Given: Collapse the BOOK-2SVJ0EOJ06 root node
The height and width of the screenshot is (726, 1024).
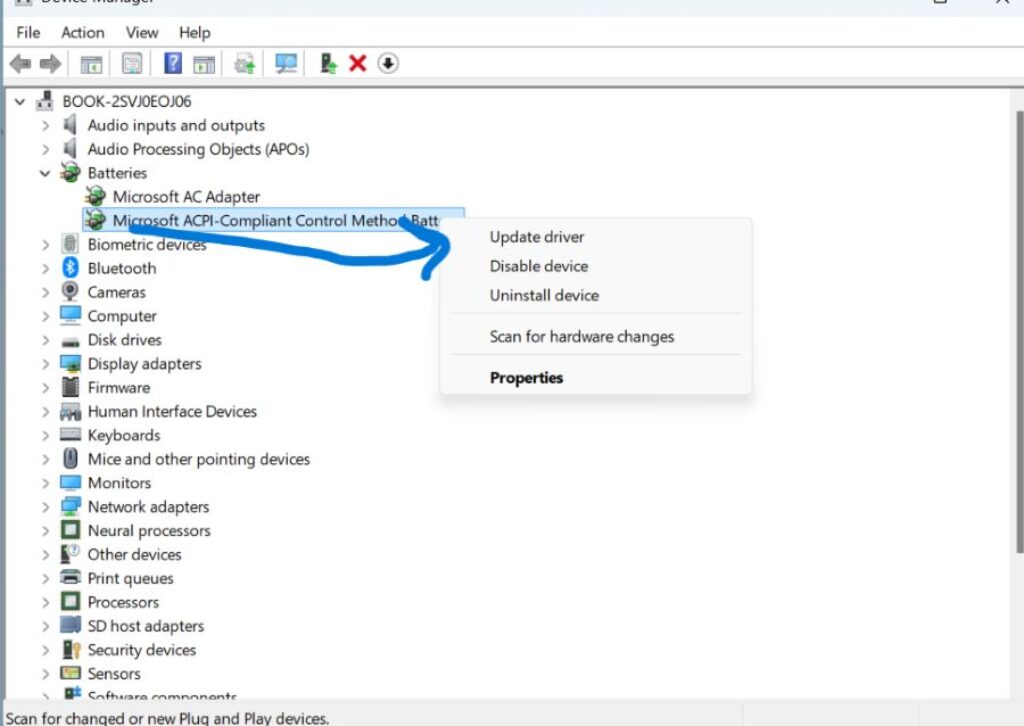Looking at the screenshot, I should pyautogui.click(x=20, y=102).
